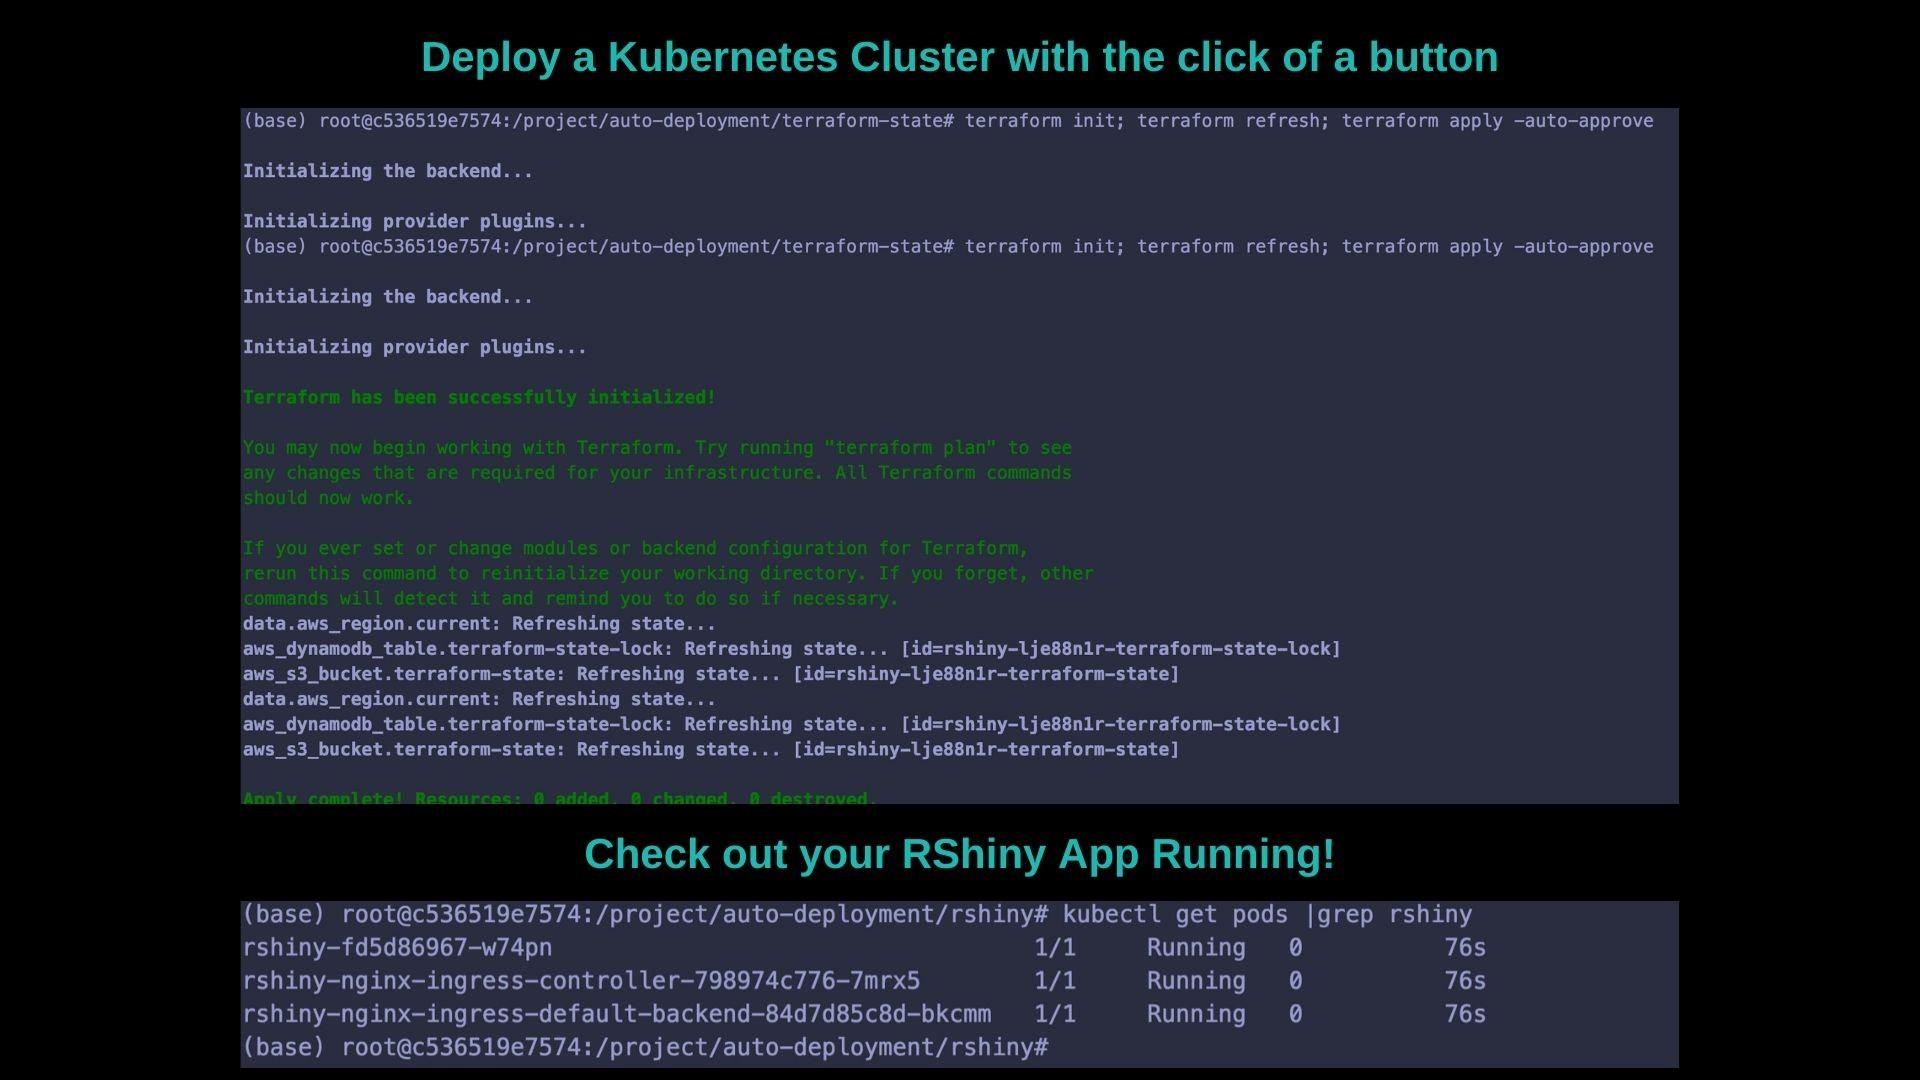Click pod 'rshiny-nginx-ingress-controller-798974c776-7mrx5'
The height and width of the screenshot is (1080, 1920).
581,981
